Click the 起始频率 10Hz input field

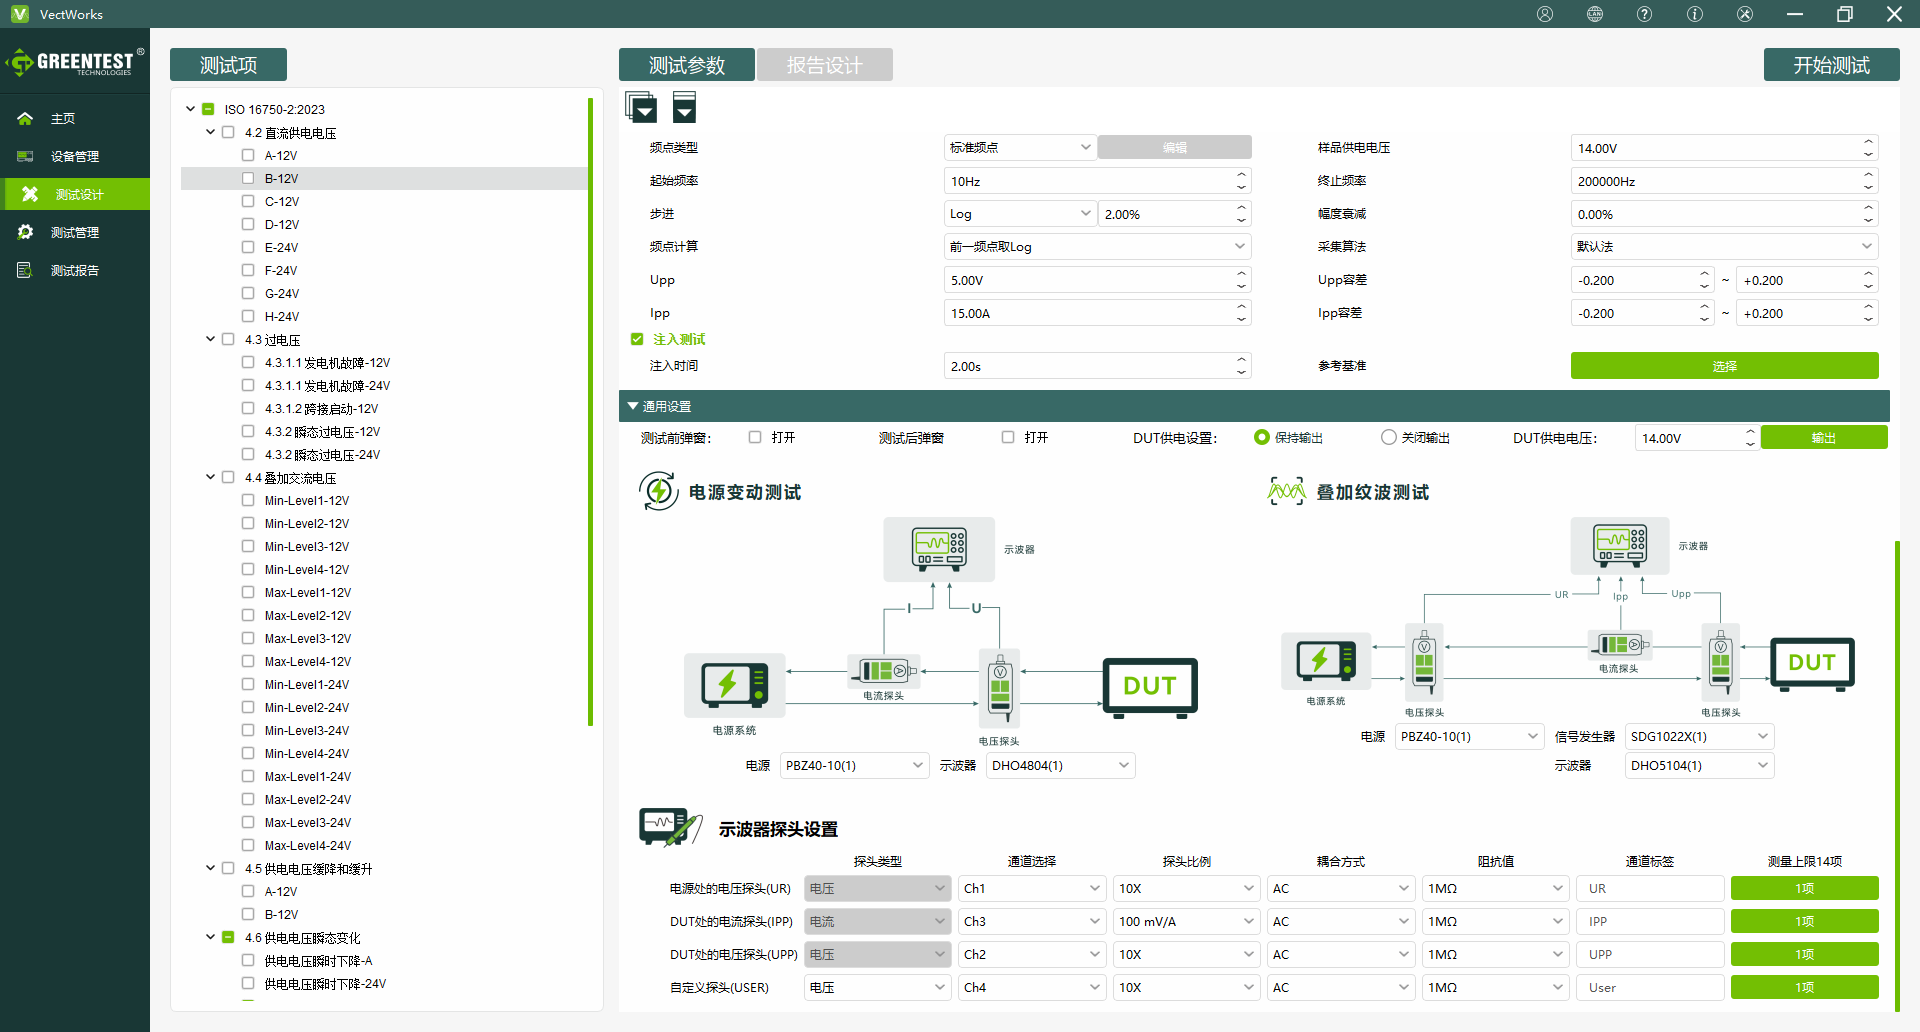[x=1090, y=181]
